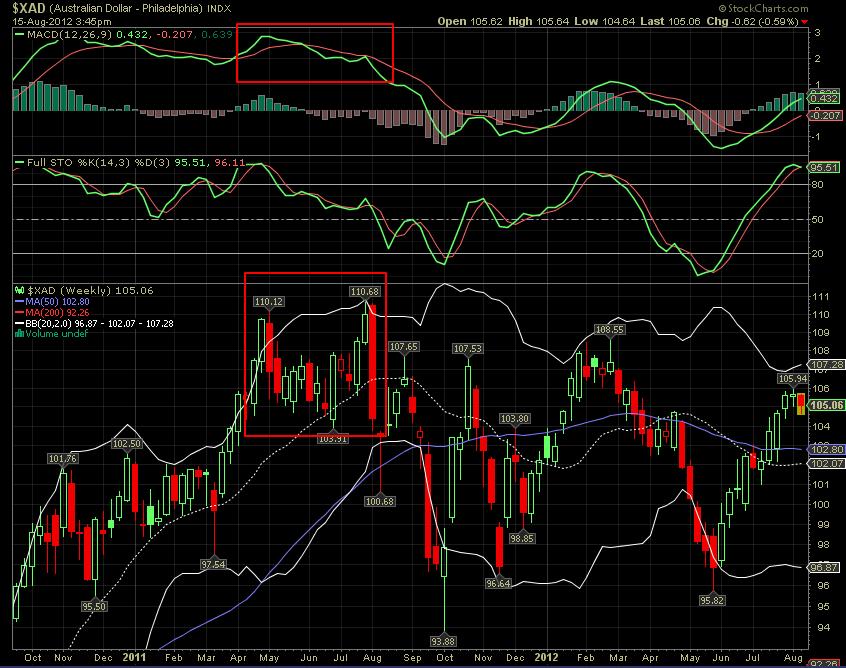Image resolution: width=846 pixels, height=668 pixels.
Task: Click the $XAD ticker symbol title
Action: click(x=29, y=8)
